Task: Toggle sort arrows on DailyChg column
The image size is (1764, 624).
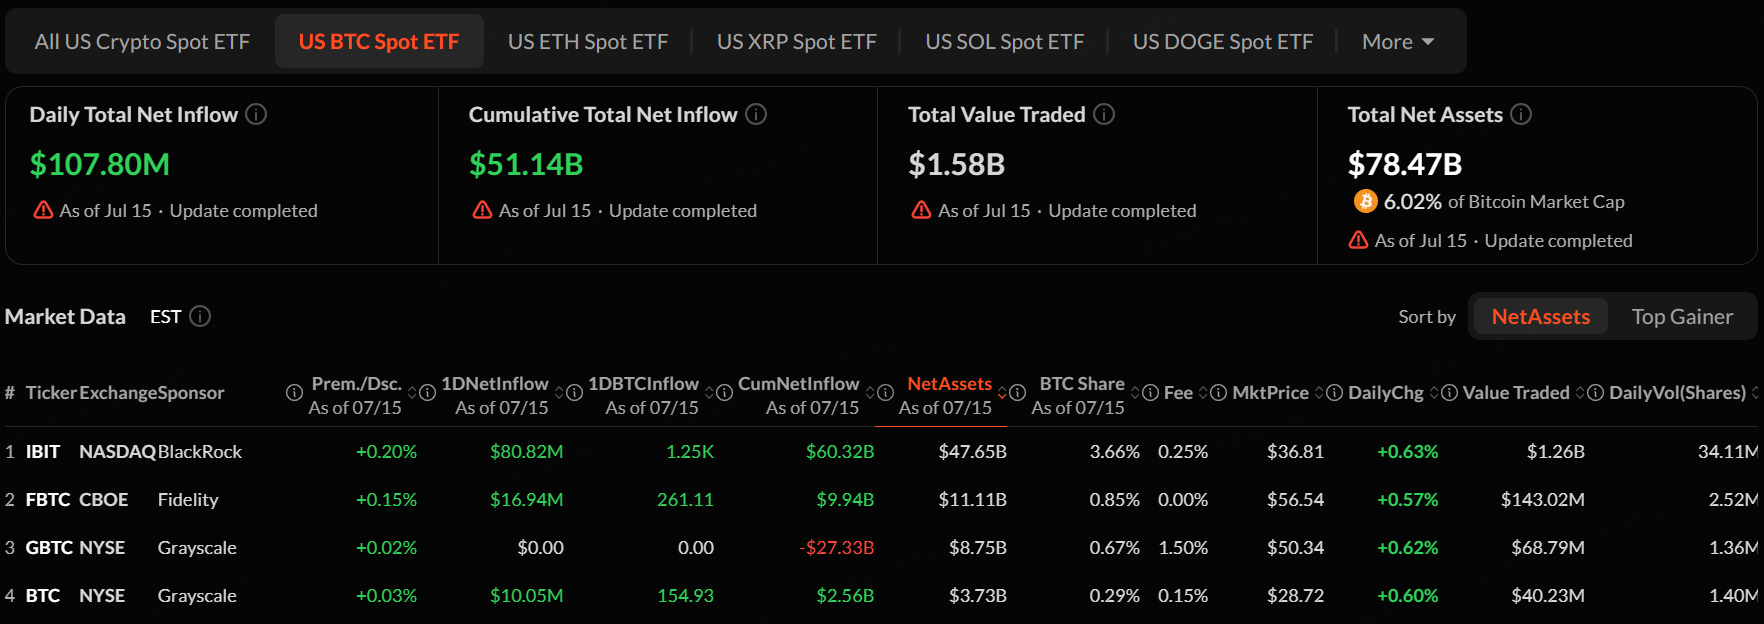Action: click(1434, 393)
